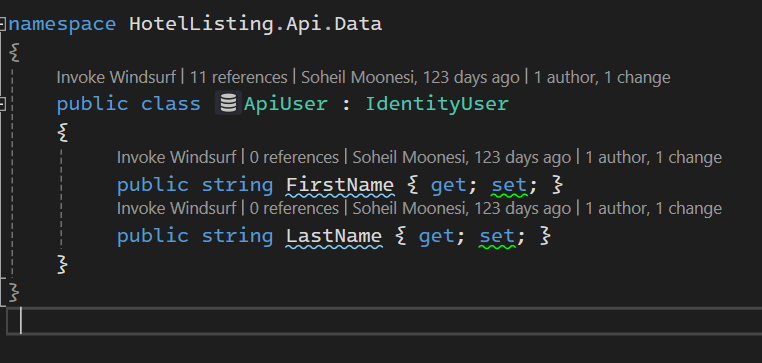Image resolution: width=762 pixels, height=363 pixels.
Task: Show 0 references lens above LastName
Action: point(294,208)
